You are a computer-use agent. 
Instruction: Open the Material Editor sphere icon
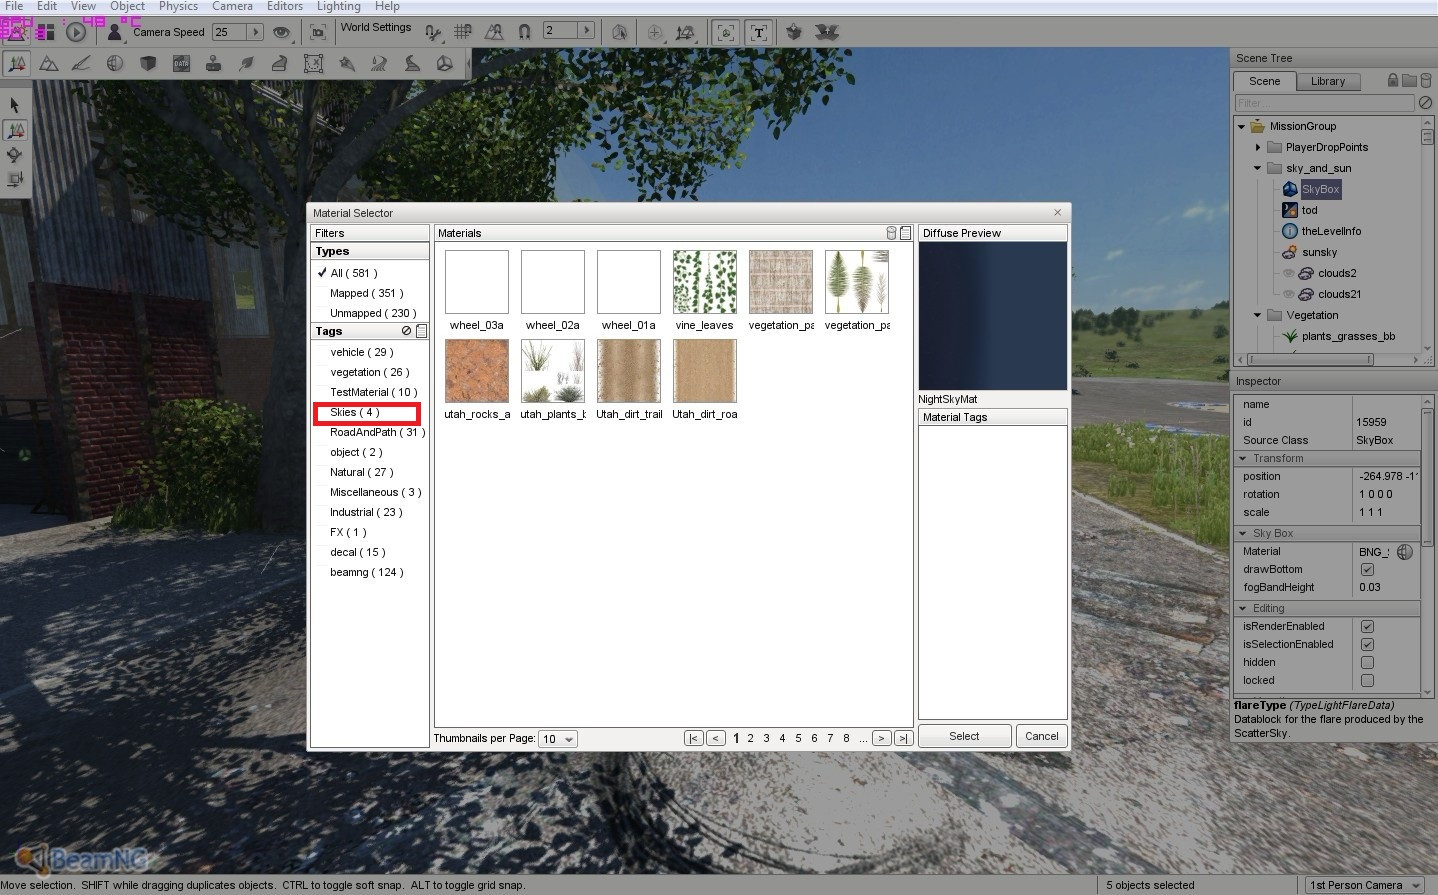[x=115, y=64]
